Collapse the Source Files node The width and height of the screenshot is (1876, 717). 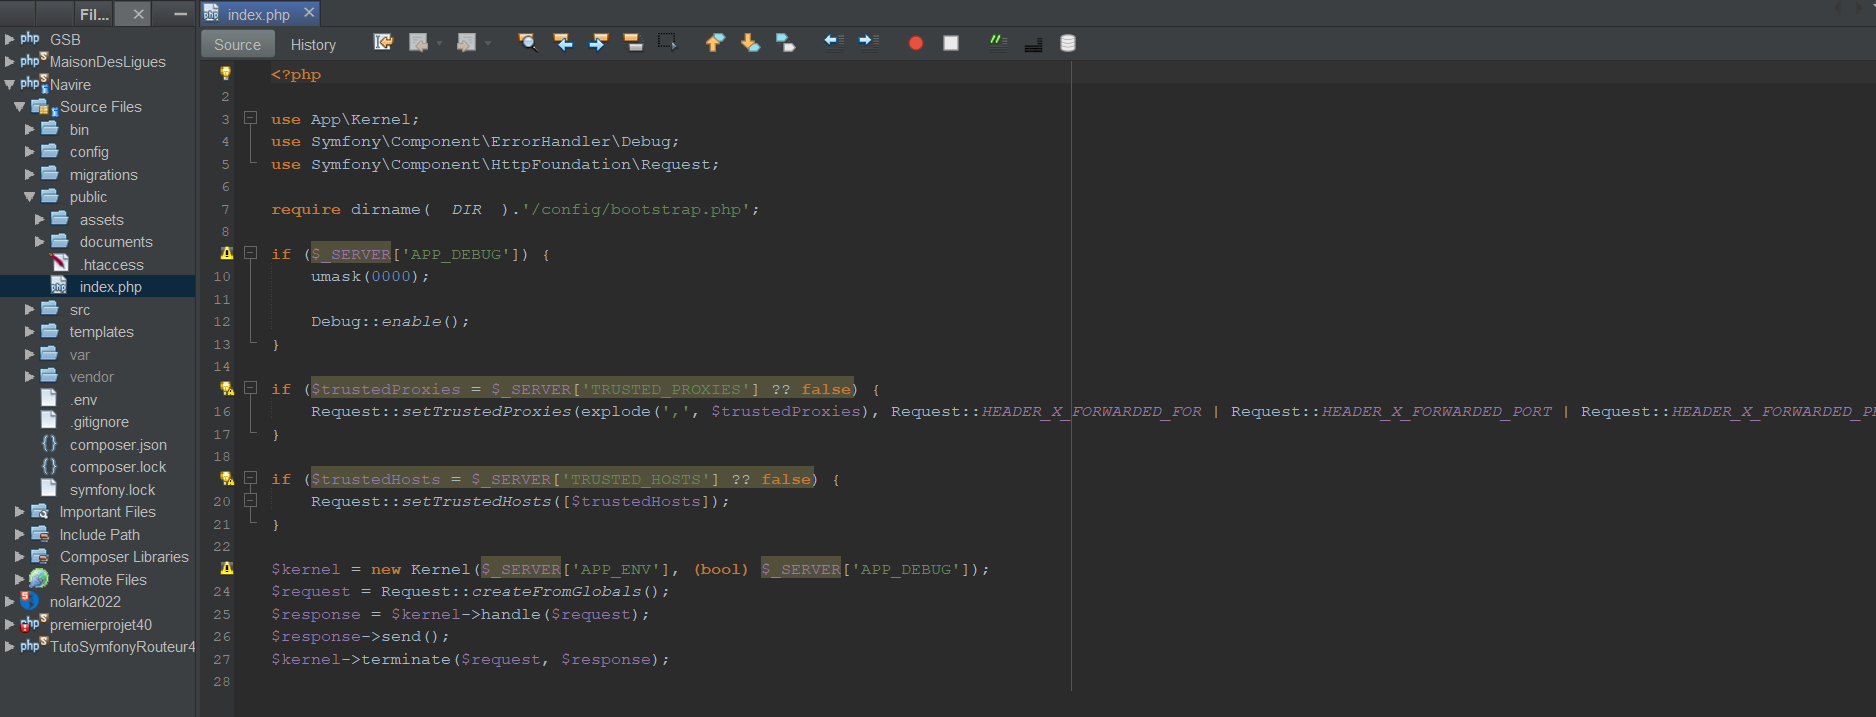tap(19, 106)
